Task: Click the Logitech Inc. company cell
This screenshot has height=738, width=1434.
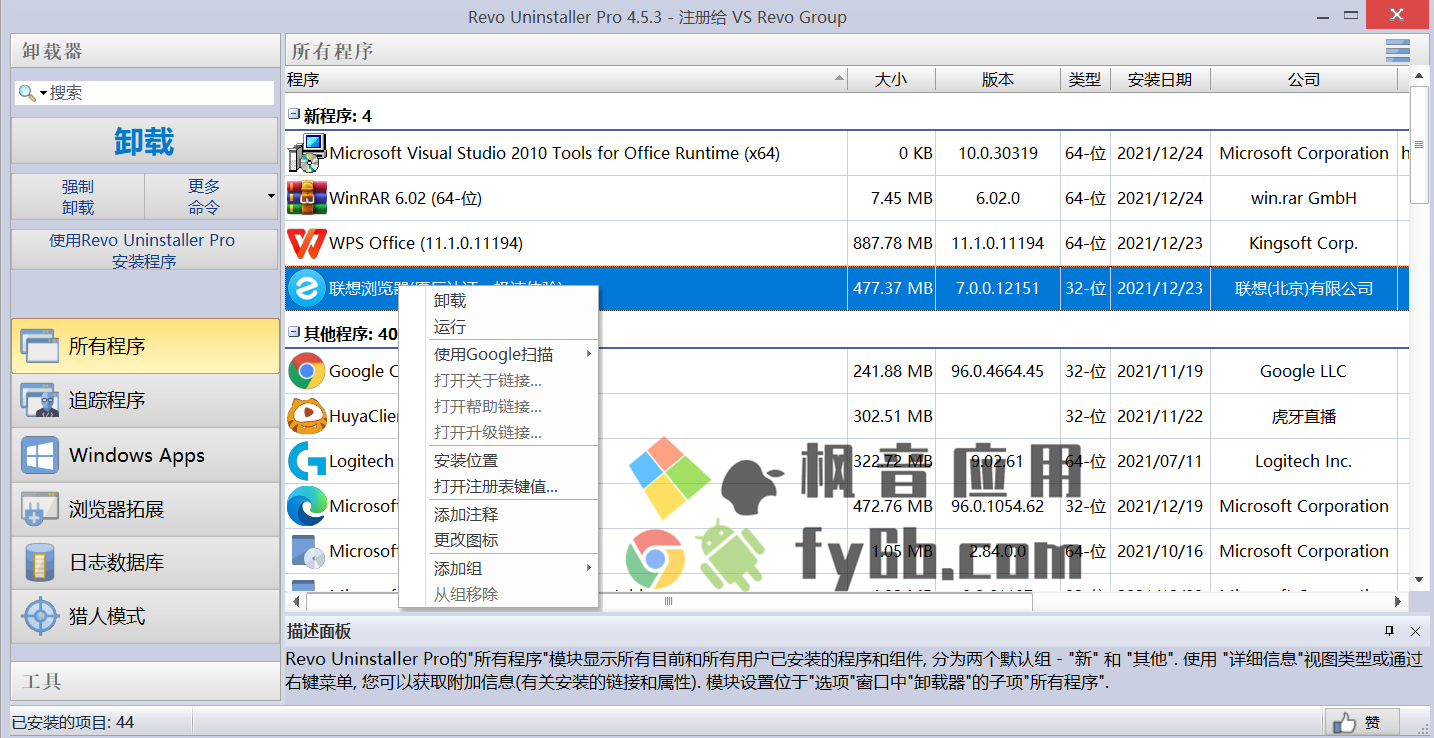Action: 1304,461
